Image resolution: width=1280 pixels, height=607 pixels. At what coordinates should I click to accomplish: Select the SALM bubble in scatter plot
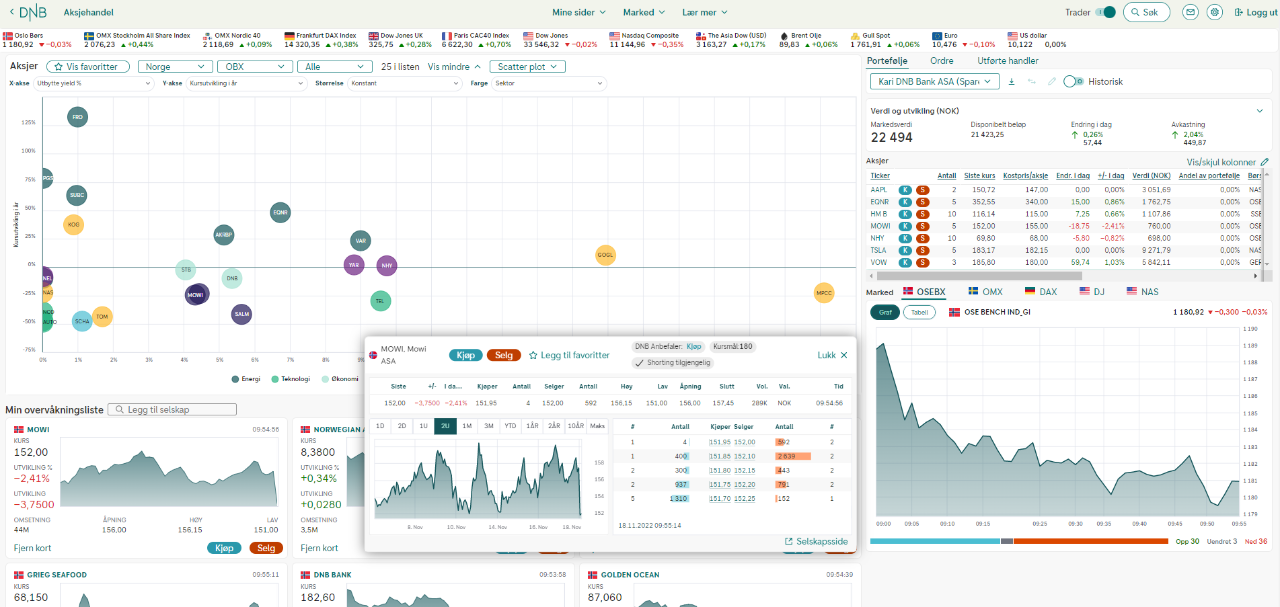(241, 314)
